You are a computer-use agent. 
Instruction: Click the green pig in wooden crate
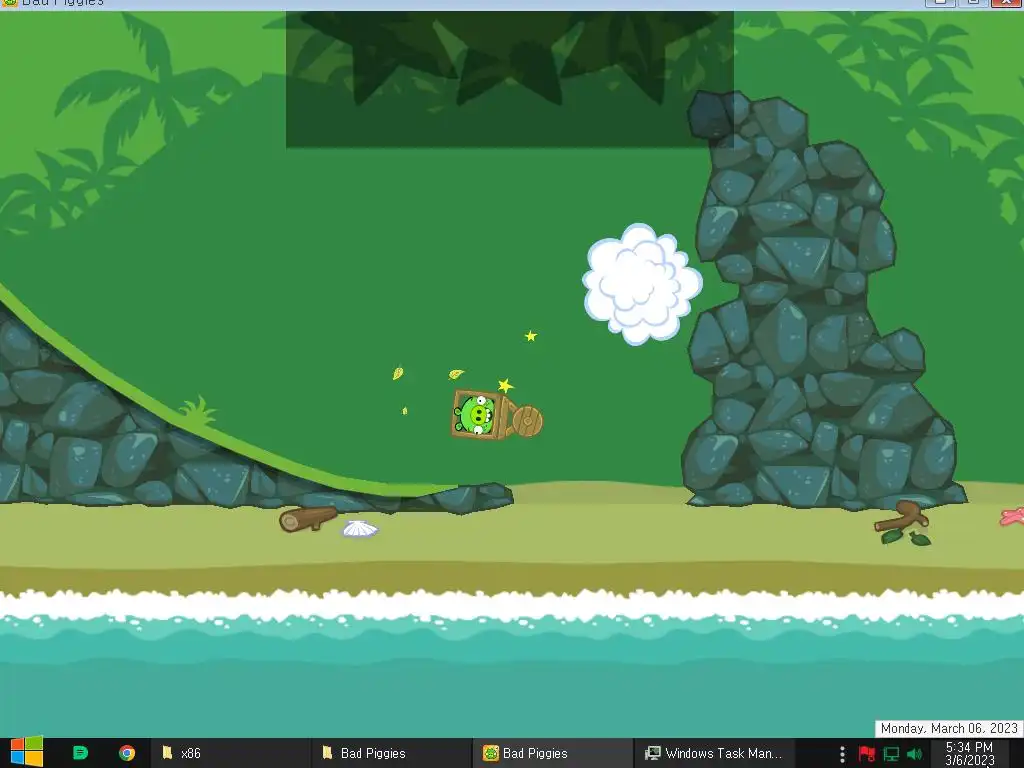476,415
